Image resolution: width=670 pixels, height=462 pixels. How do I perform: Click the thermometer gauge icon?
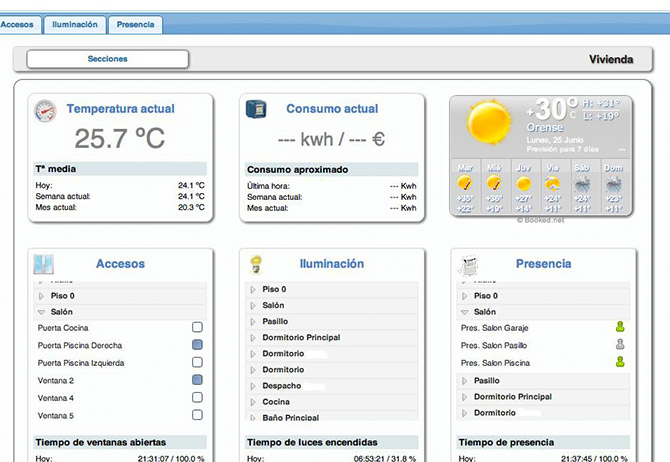pos(45,111)
